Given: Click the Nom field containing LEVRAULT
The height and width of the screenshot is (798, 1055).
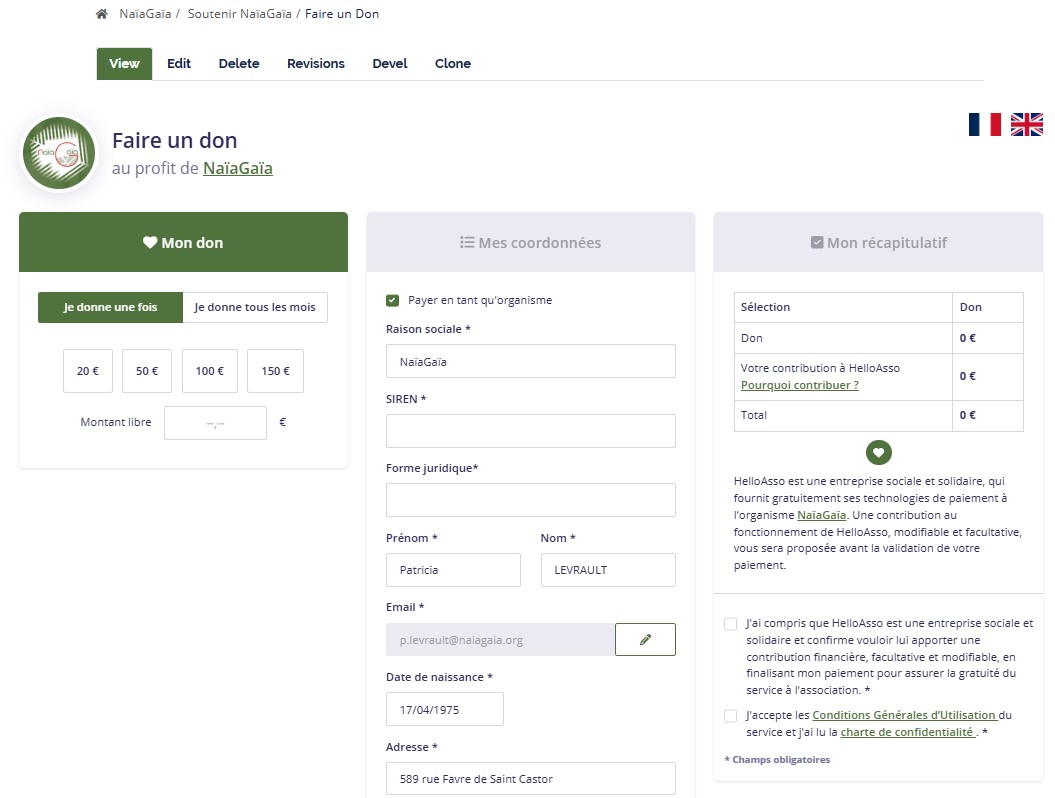Looking at the screenshot, I should click(x=608, y=570).
